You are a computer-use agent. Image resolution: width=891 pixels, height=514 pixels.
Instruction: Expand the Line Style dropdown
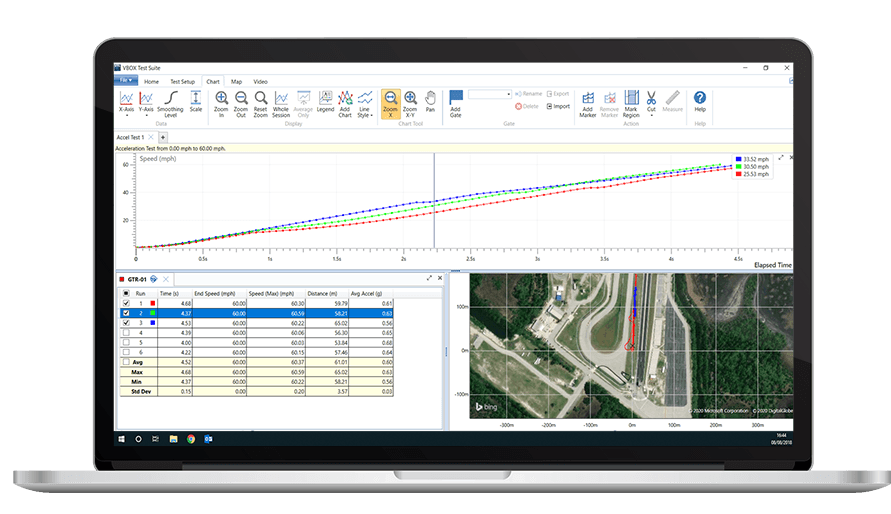(x=366, y=101)
